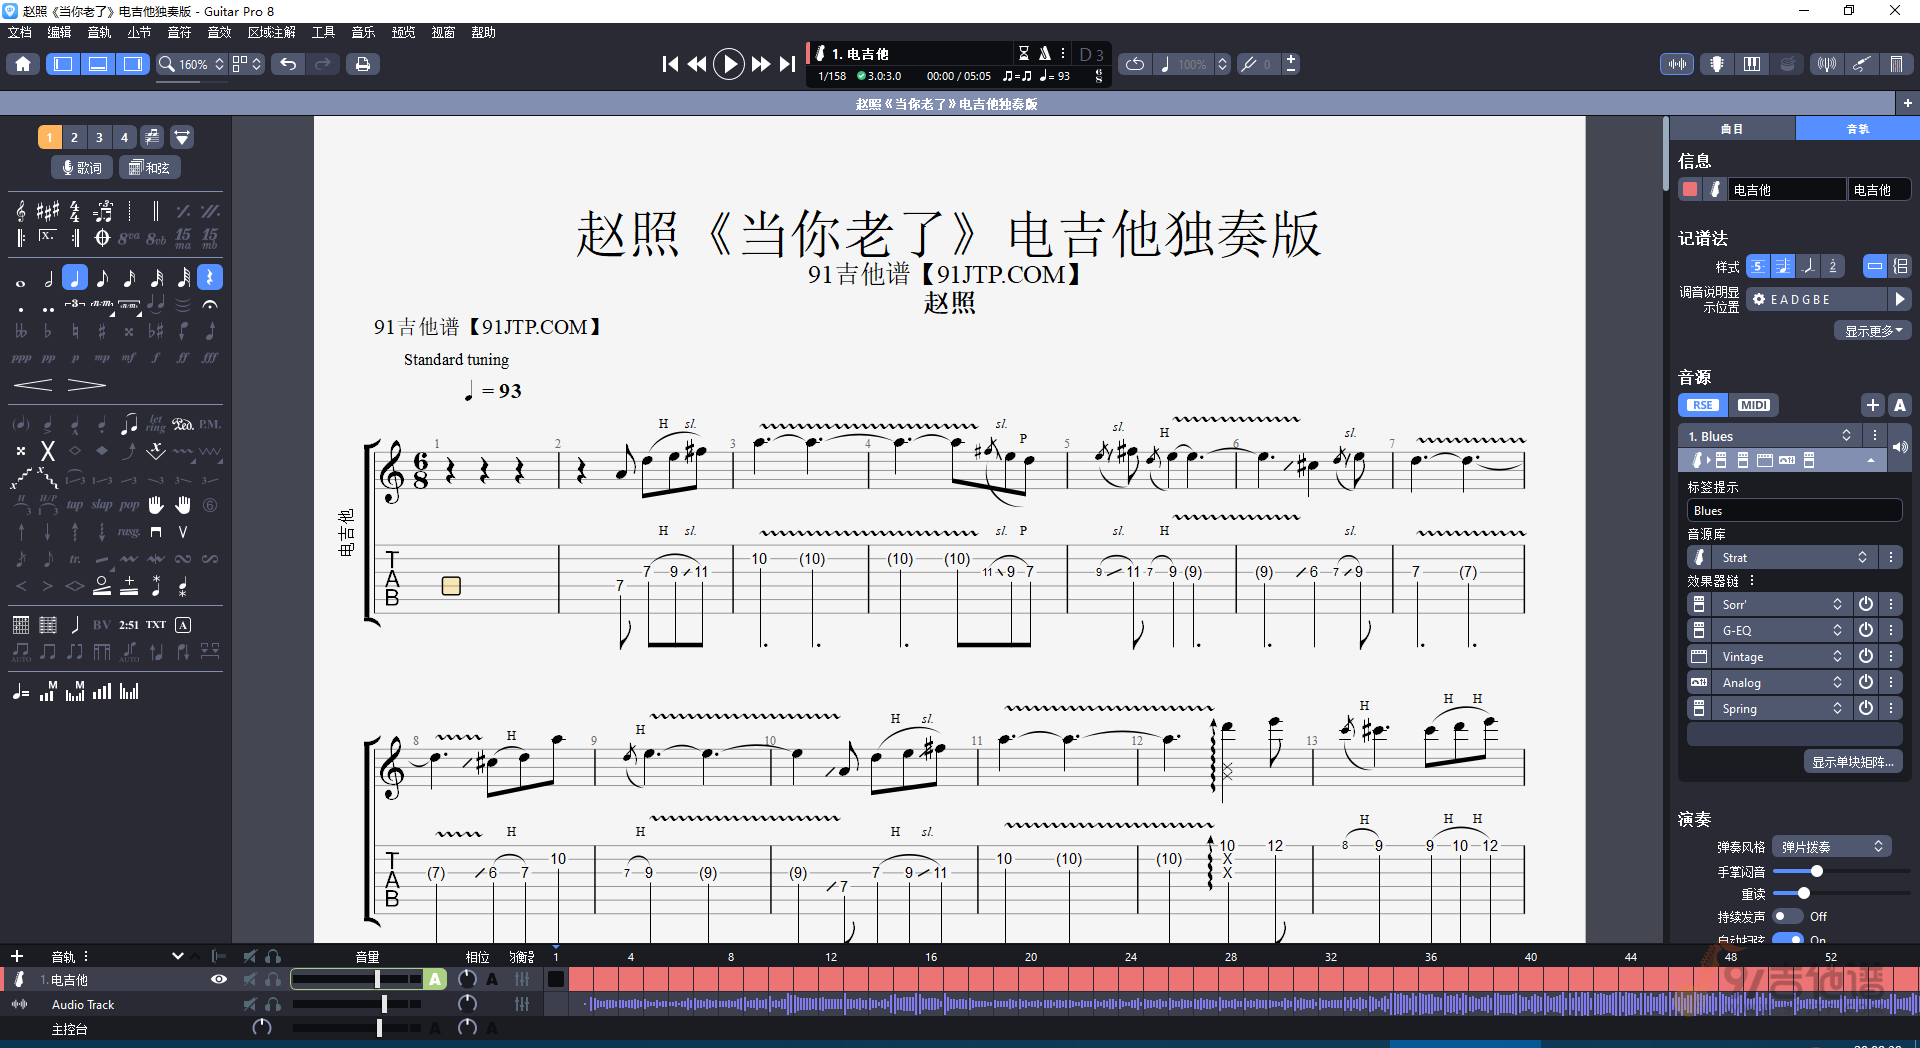The width and height of the screenshot is (1920, 1048).
Task: Select voice 2 in the palette
Action: [x=74, y=137]
